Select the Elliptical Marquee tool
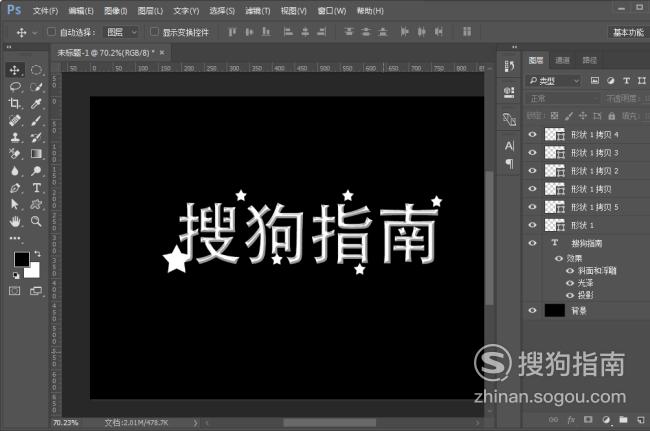 pyautogui.click(x=36, y=70)
